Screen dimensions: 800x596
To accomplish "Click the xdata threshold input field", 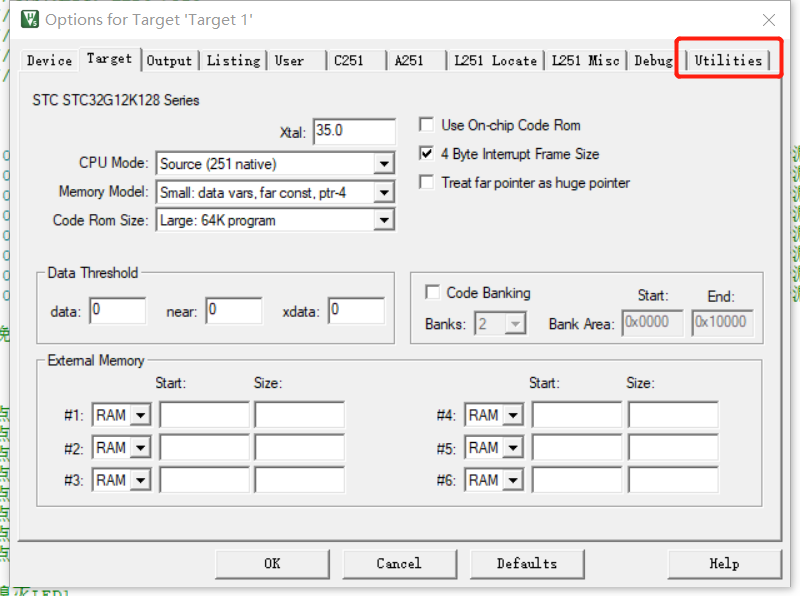I will point(356,310).
